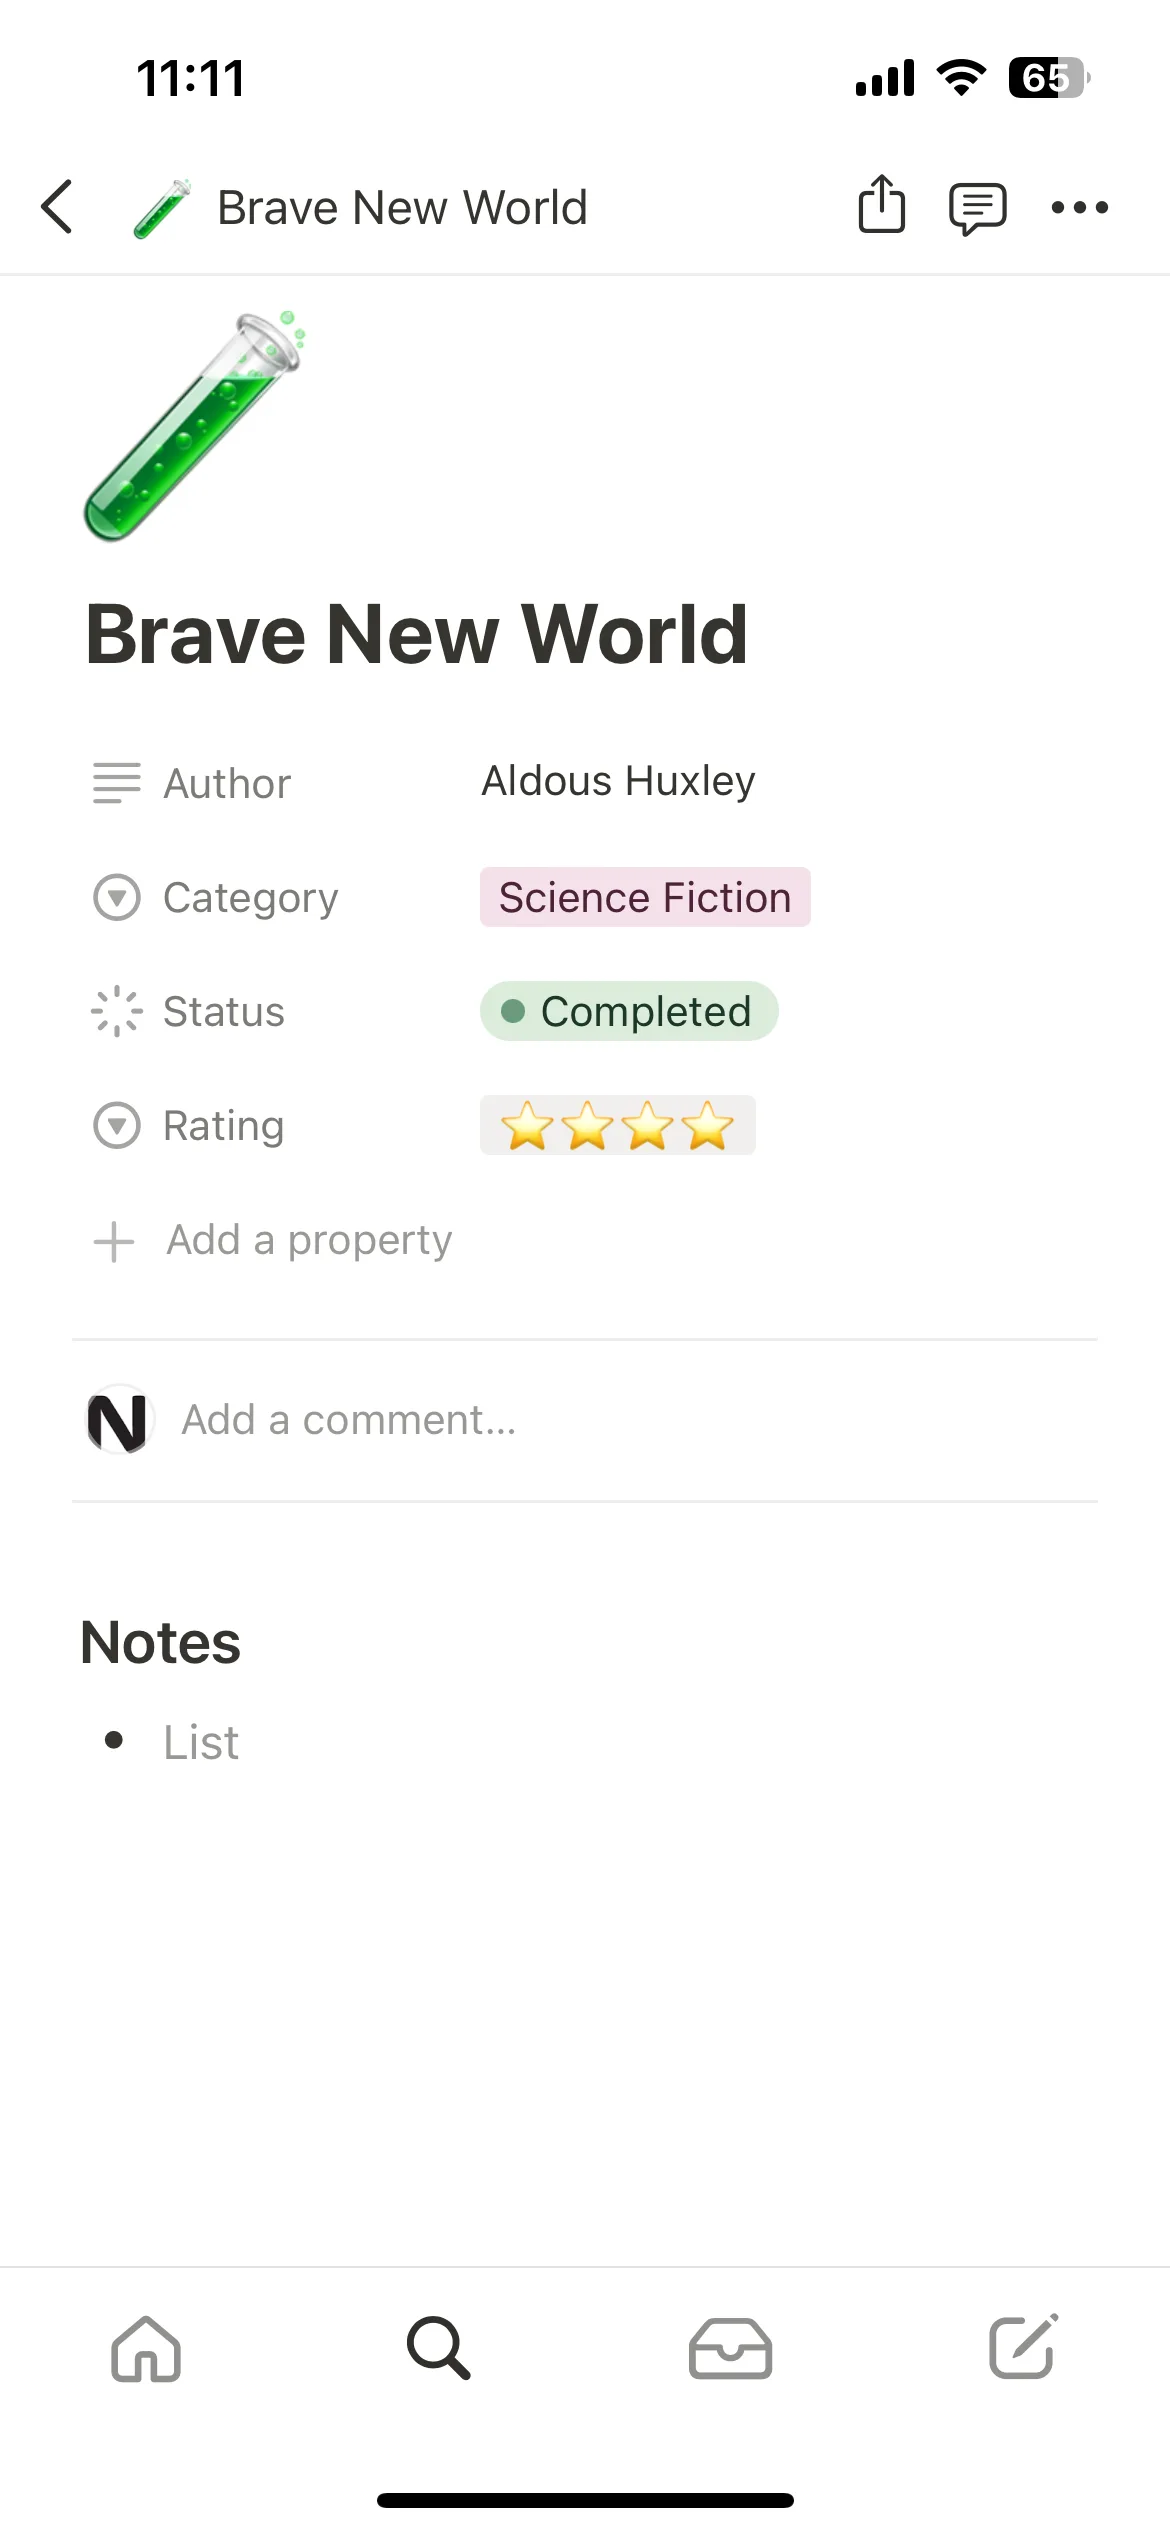Viewport: 1170px width, 2532px height.
Task: Create a new page with compose icon
Action: [1023, 2346]
